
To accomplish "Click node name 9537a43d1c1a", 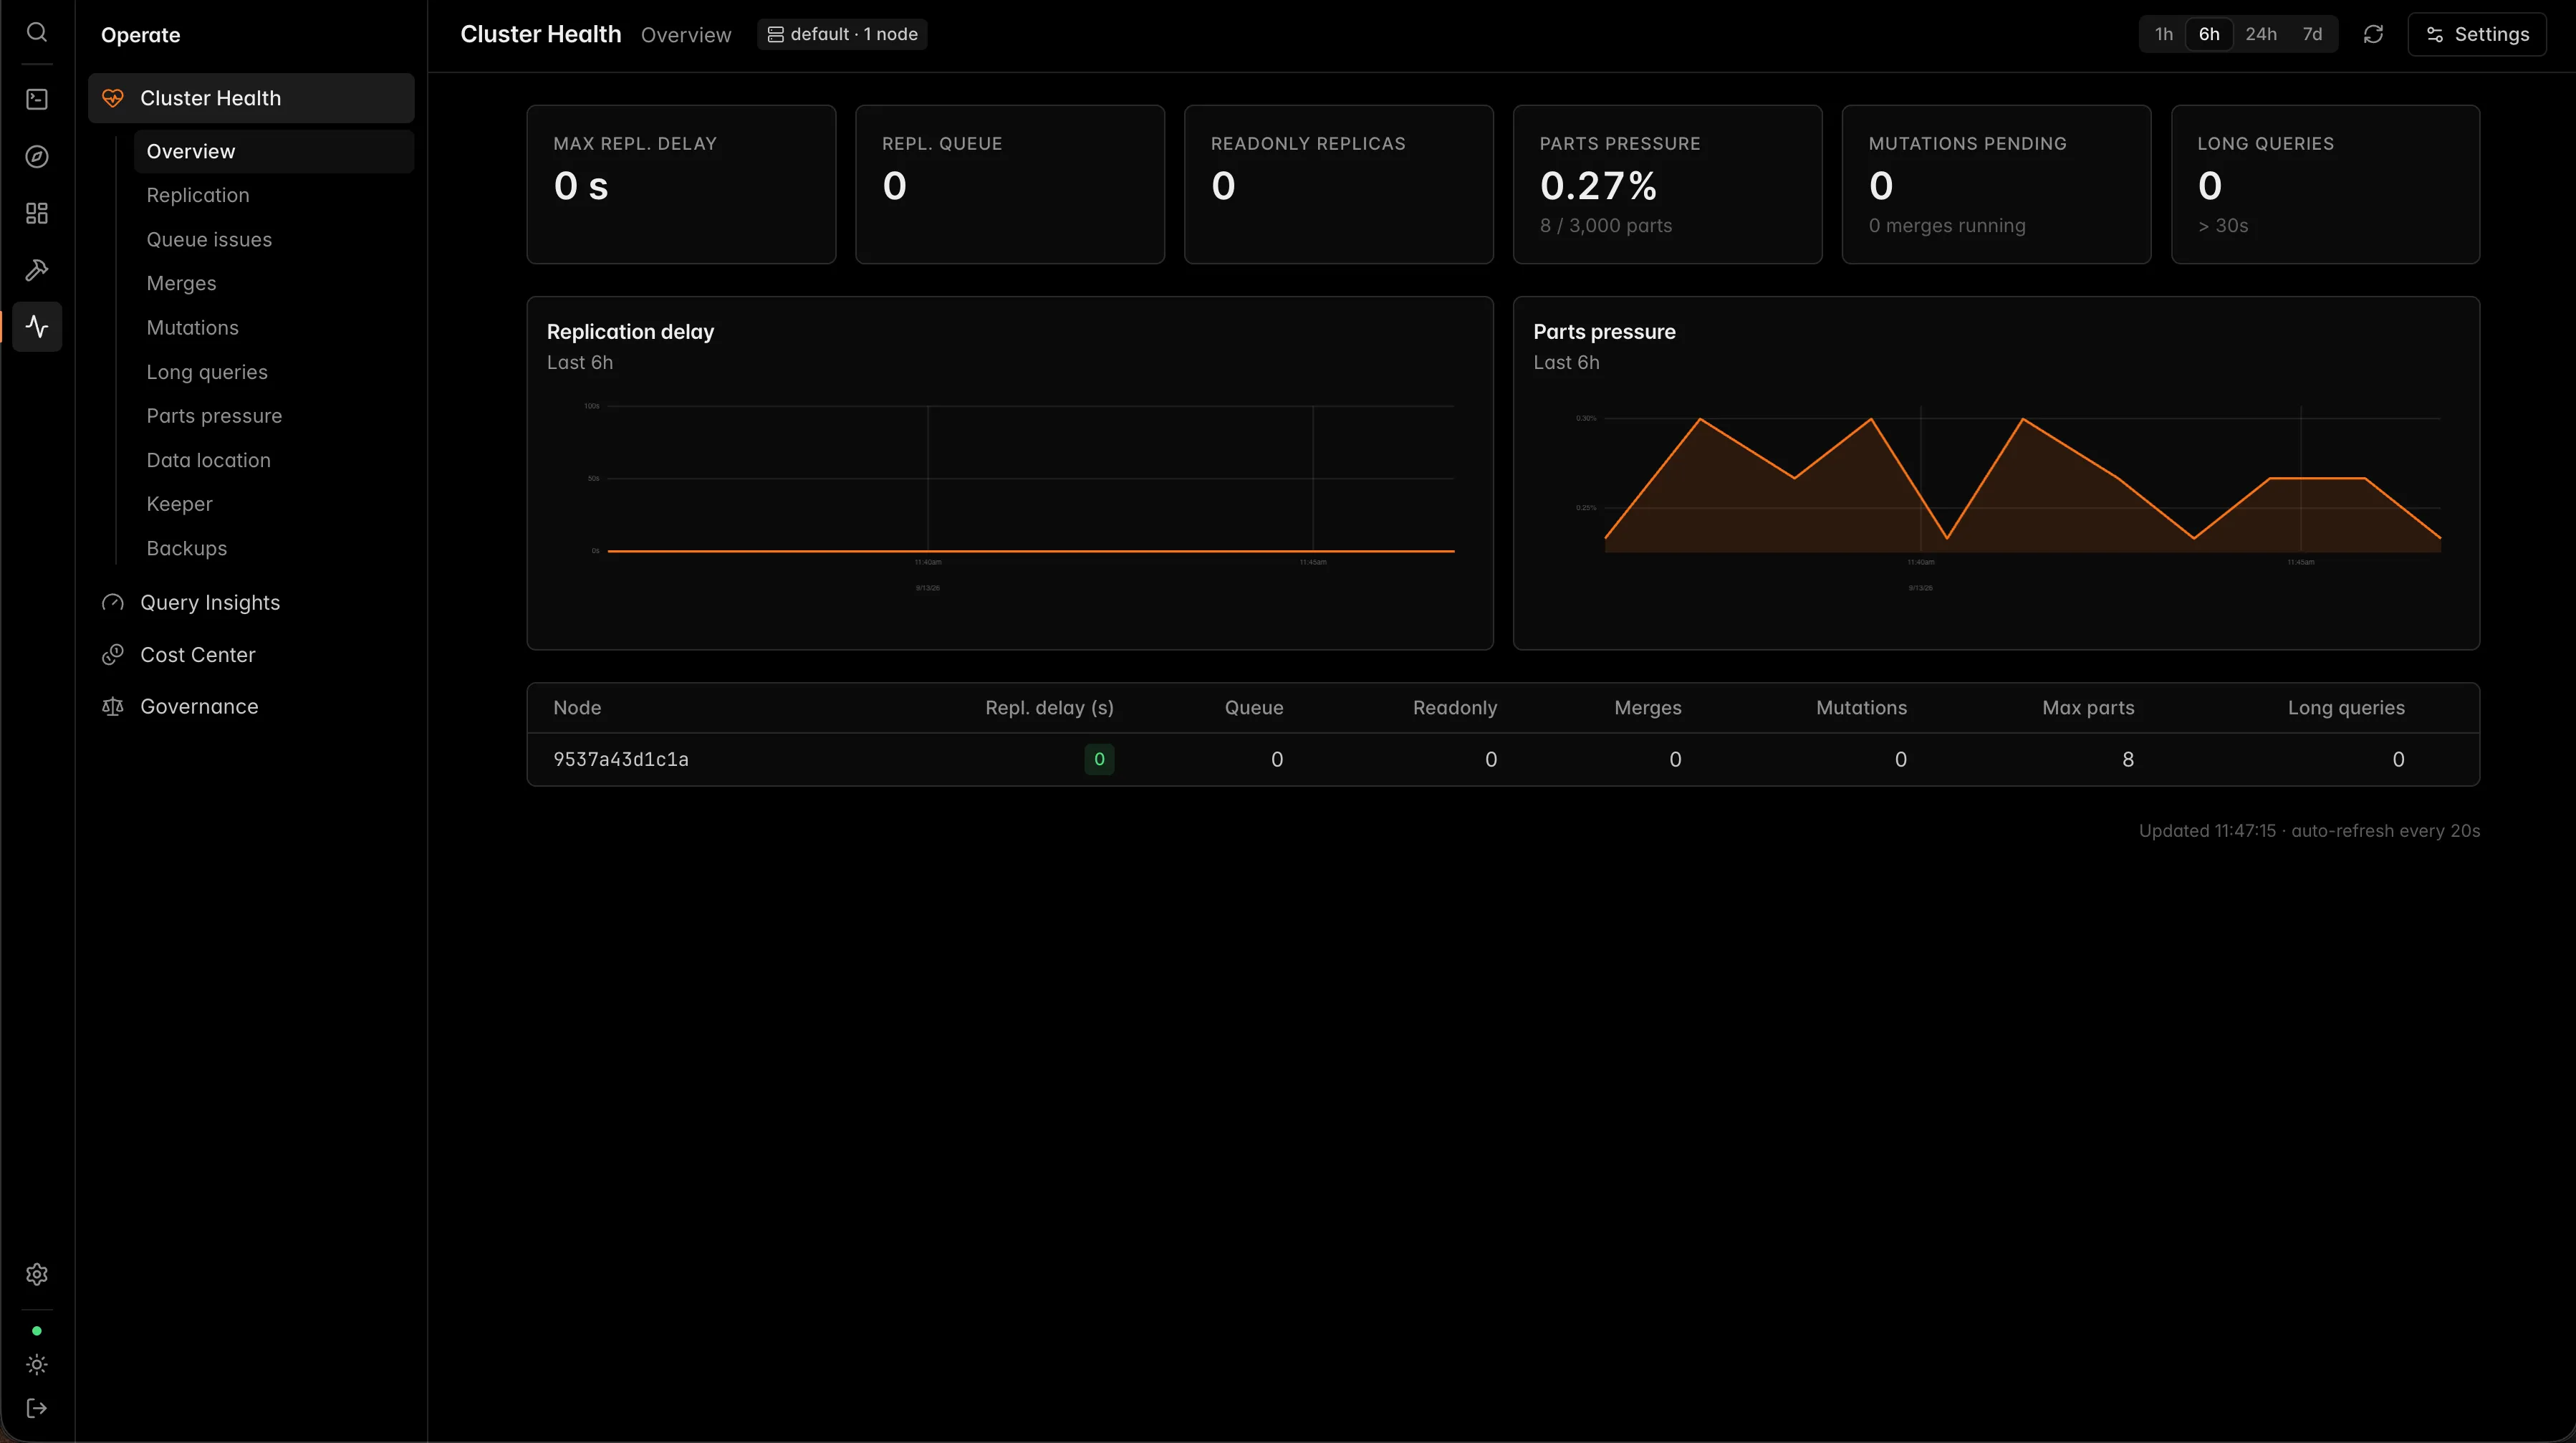I will point(621,759).
